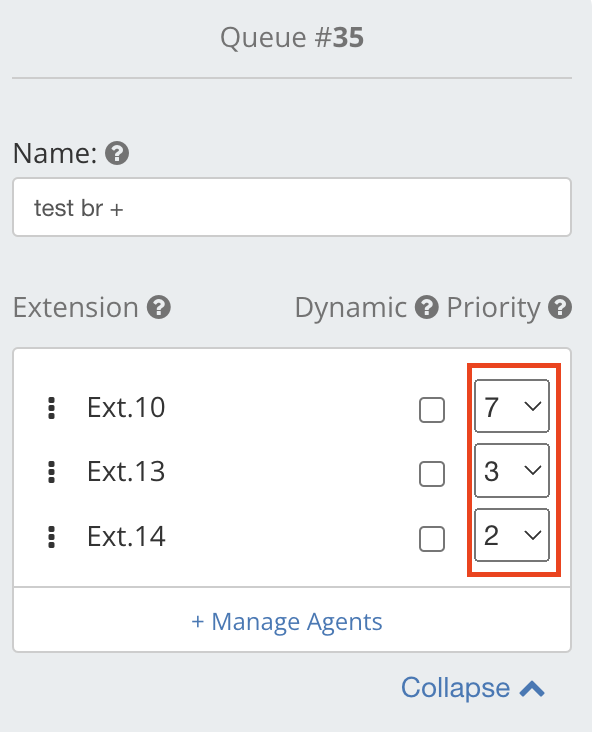Click the Name input field containing test br +
The height and width of the screenshot is (732, 592).
(x=292, y=207)
